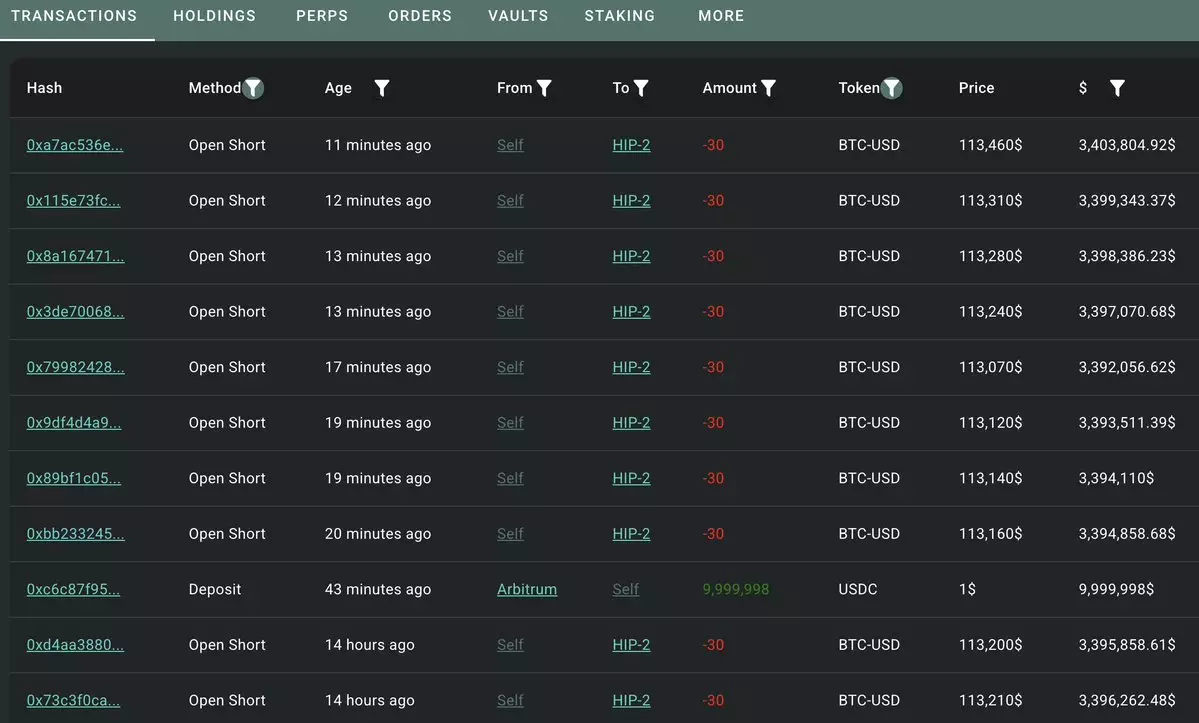Click the Token column filter icon
The image size is (1199, 723).
click(x=892, y=88)
